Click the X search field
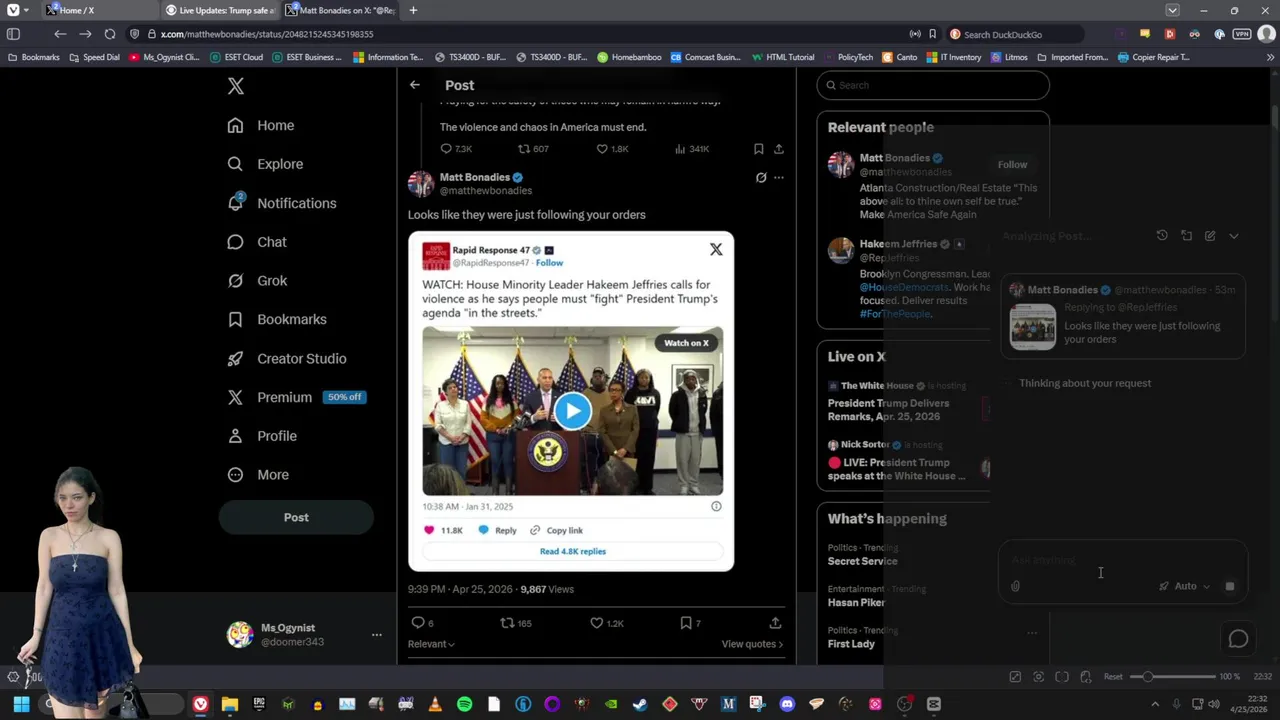Image resolution: width=1280 pixels, height=720 pixels. [x=933, y=85]
